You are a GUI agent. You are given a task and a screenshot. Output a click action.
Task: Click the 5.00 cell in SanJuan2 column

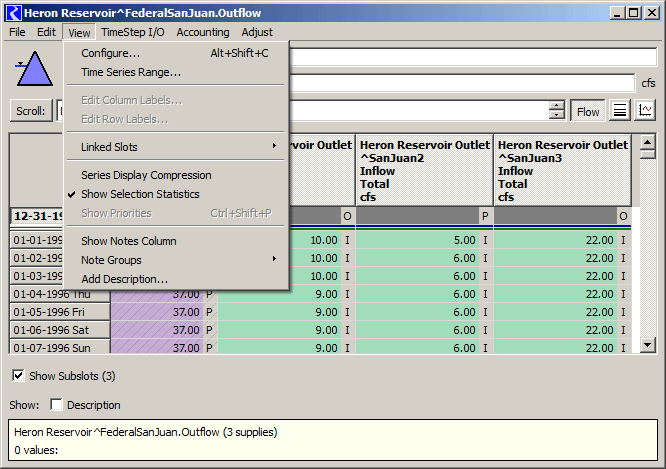pos(418,240)
